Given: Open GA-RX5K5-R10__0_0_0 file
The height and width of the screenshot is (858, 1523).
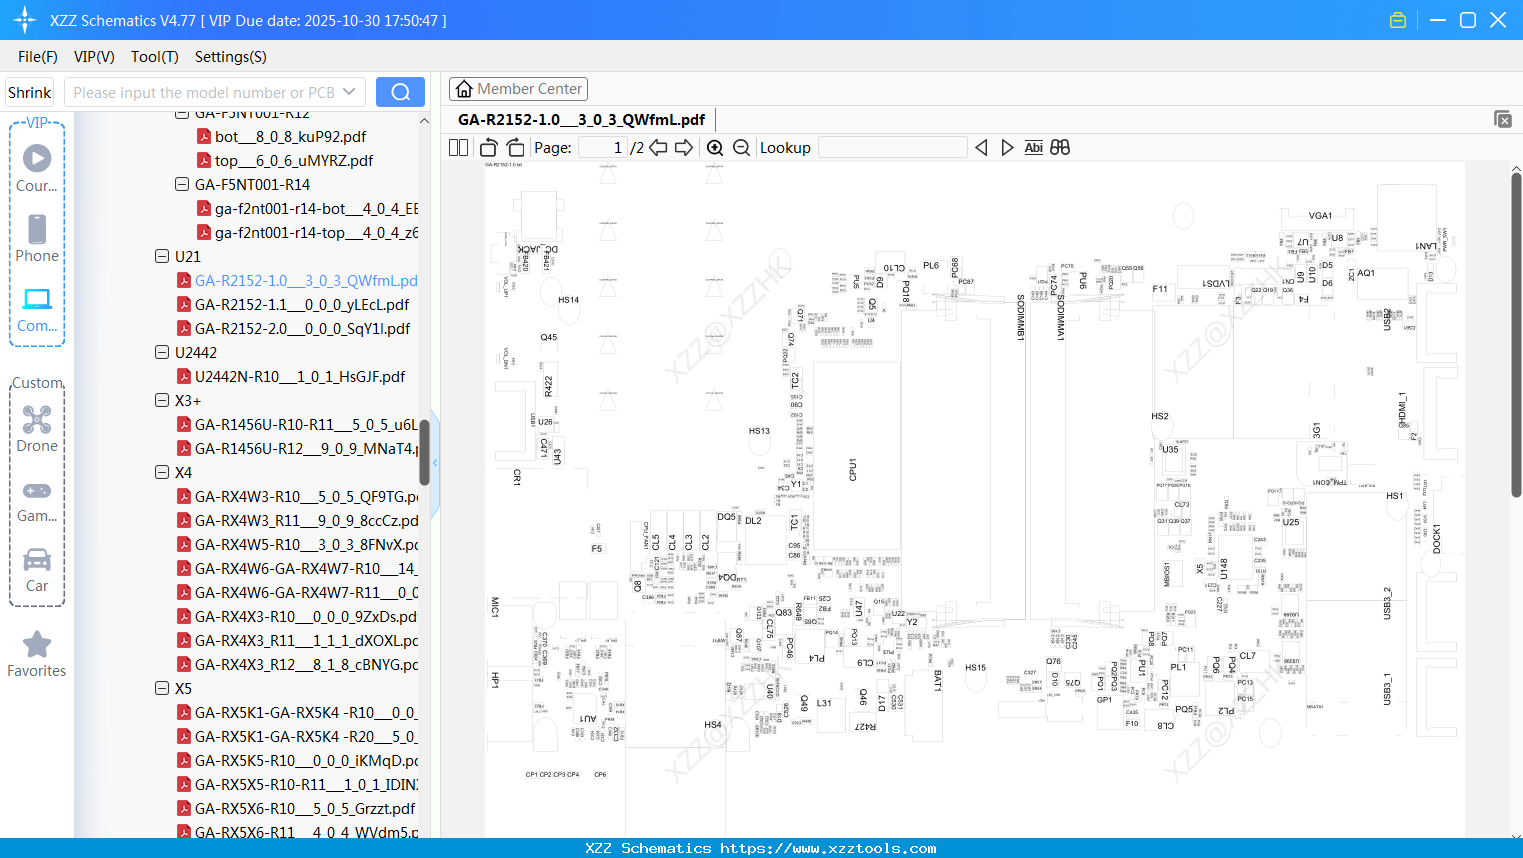Looking at the screenshot, I should pos(306,760).
